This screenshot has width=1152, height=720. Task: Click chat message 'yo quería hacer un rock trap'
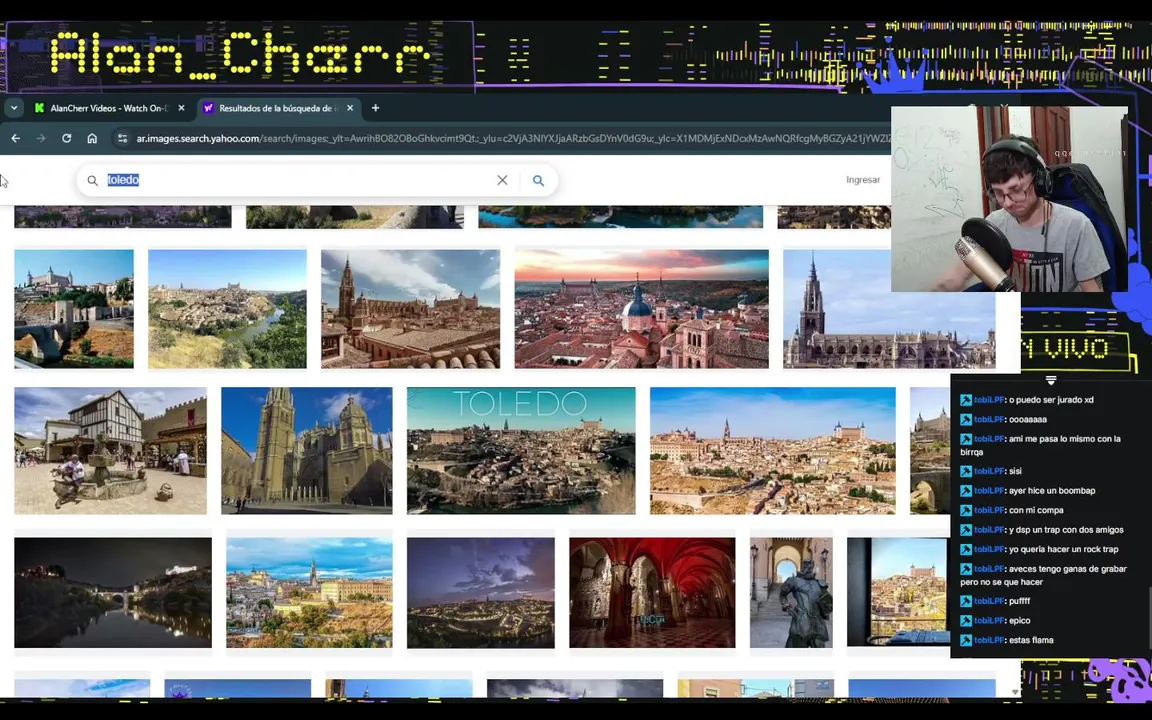click(x=1063, y=549)
